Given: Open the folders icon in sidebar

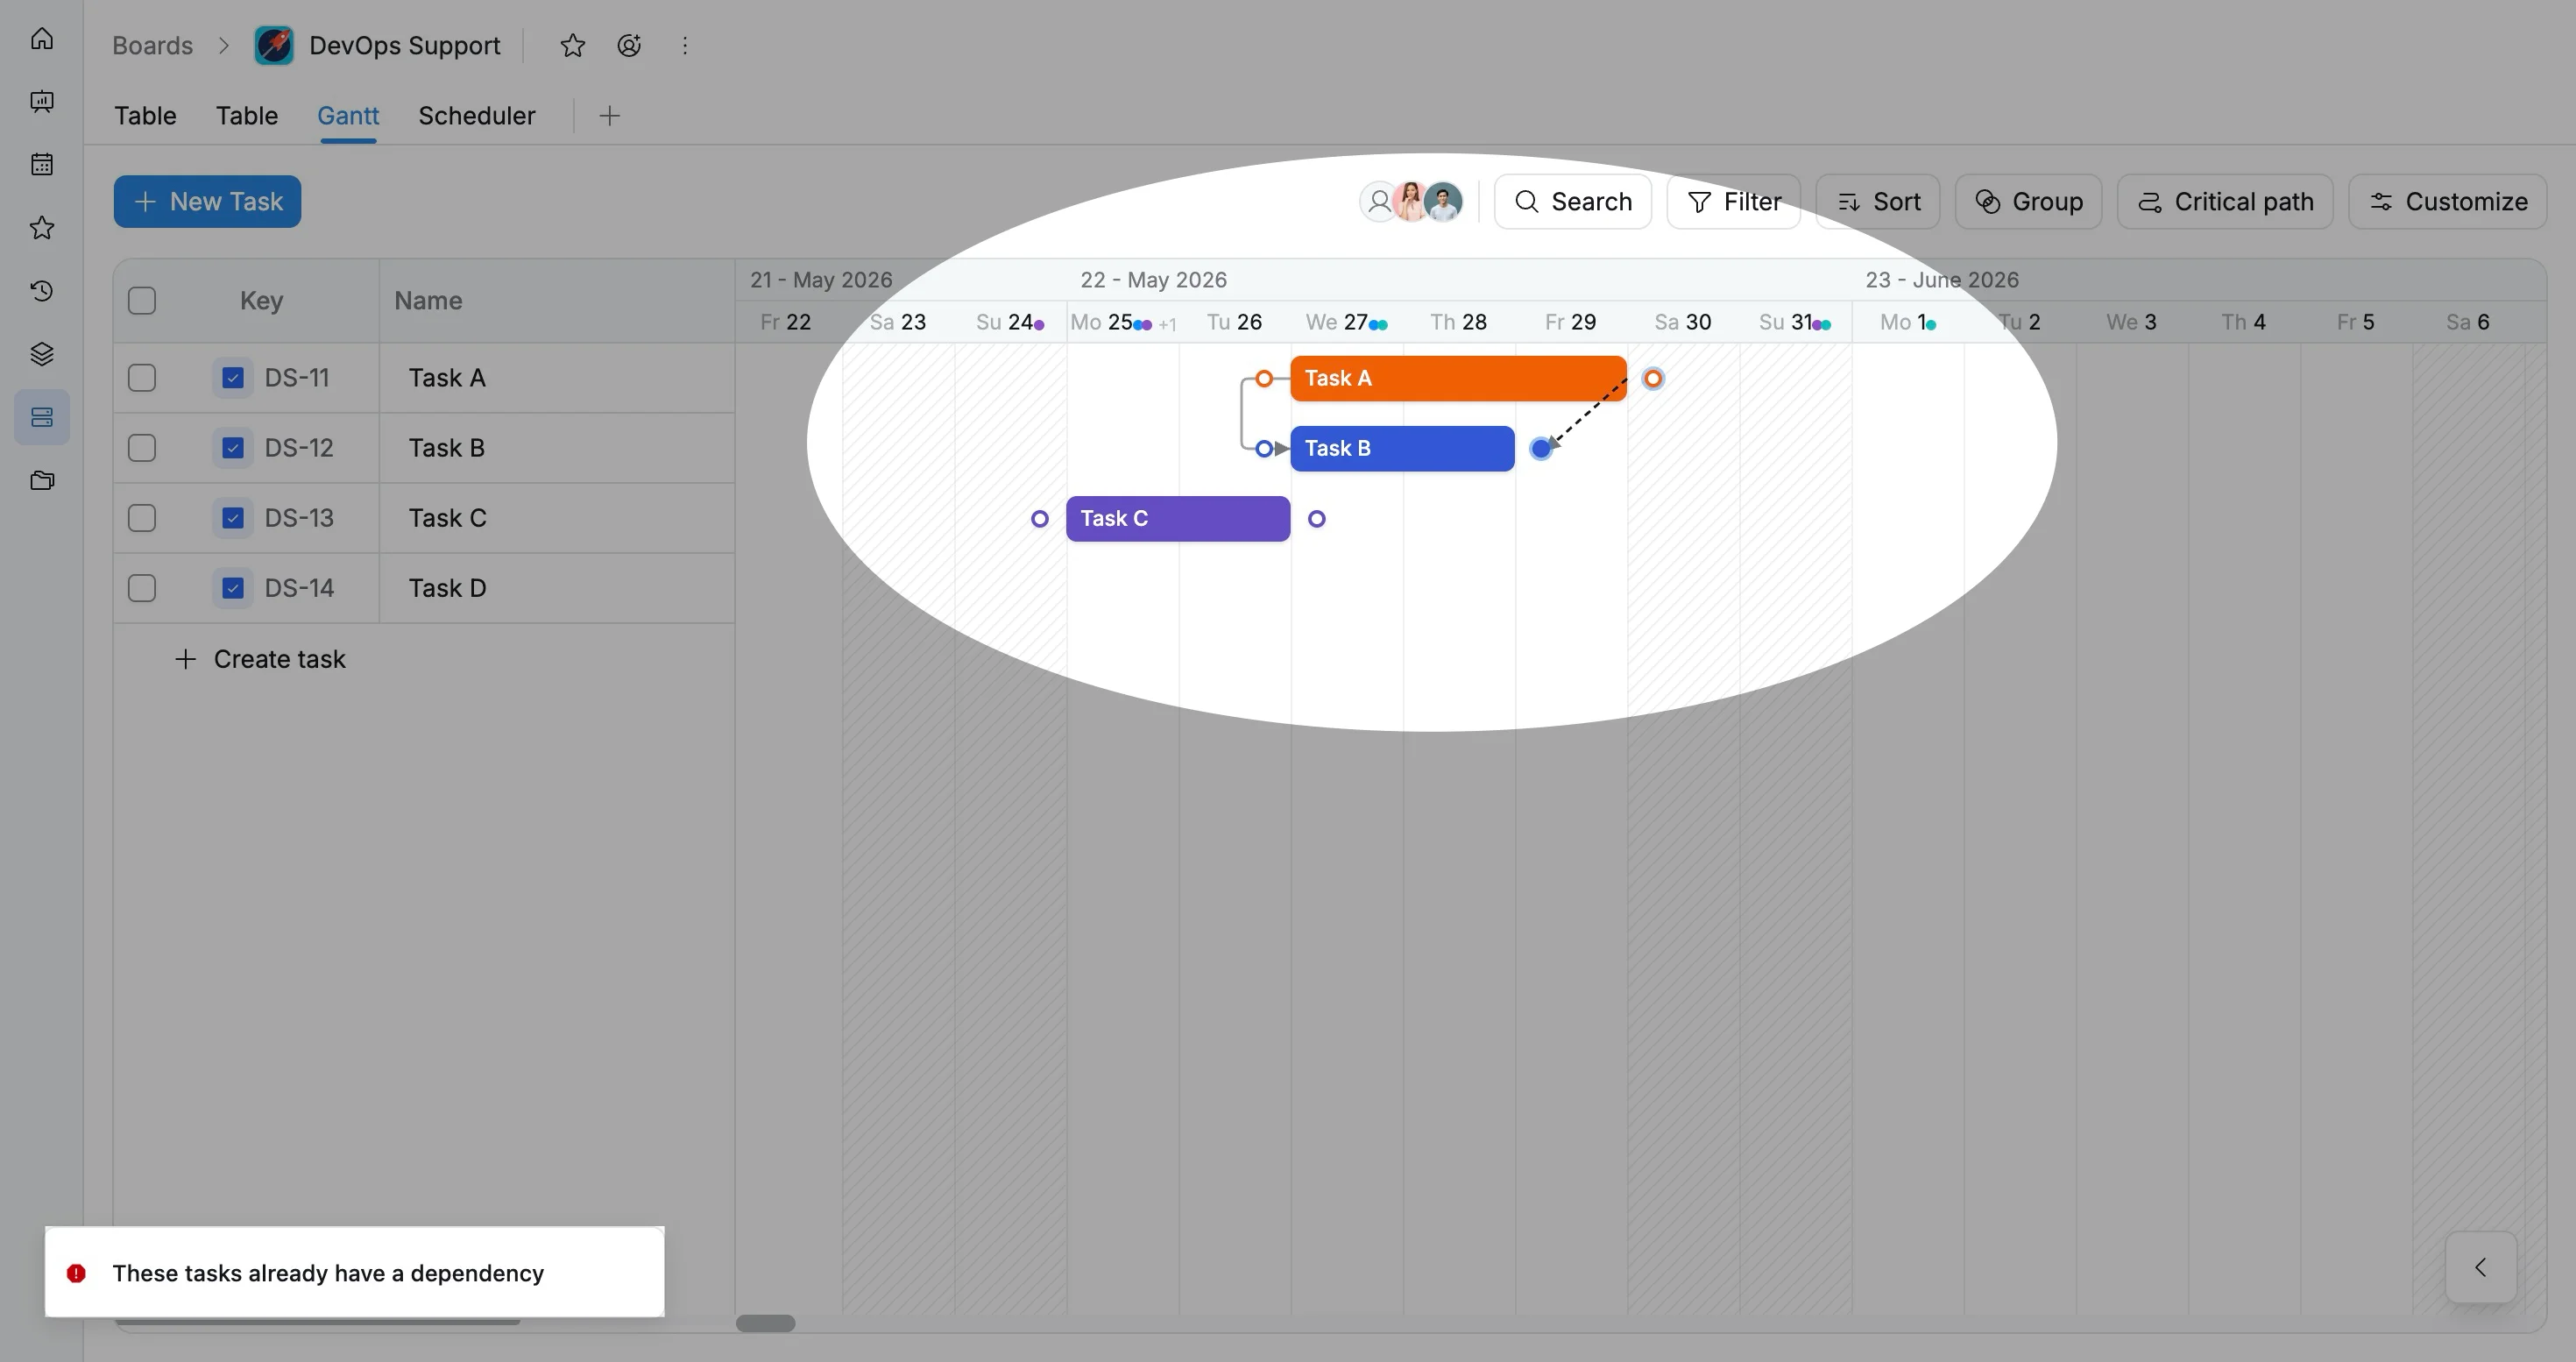Looking at the screenshot, I should click(42, 481).
